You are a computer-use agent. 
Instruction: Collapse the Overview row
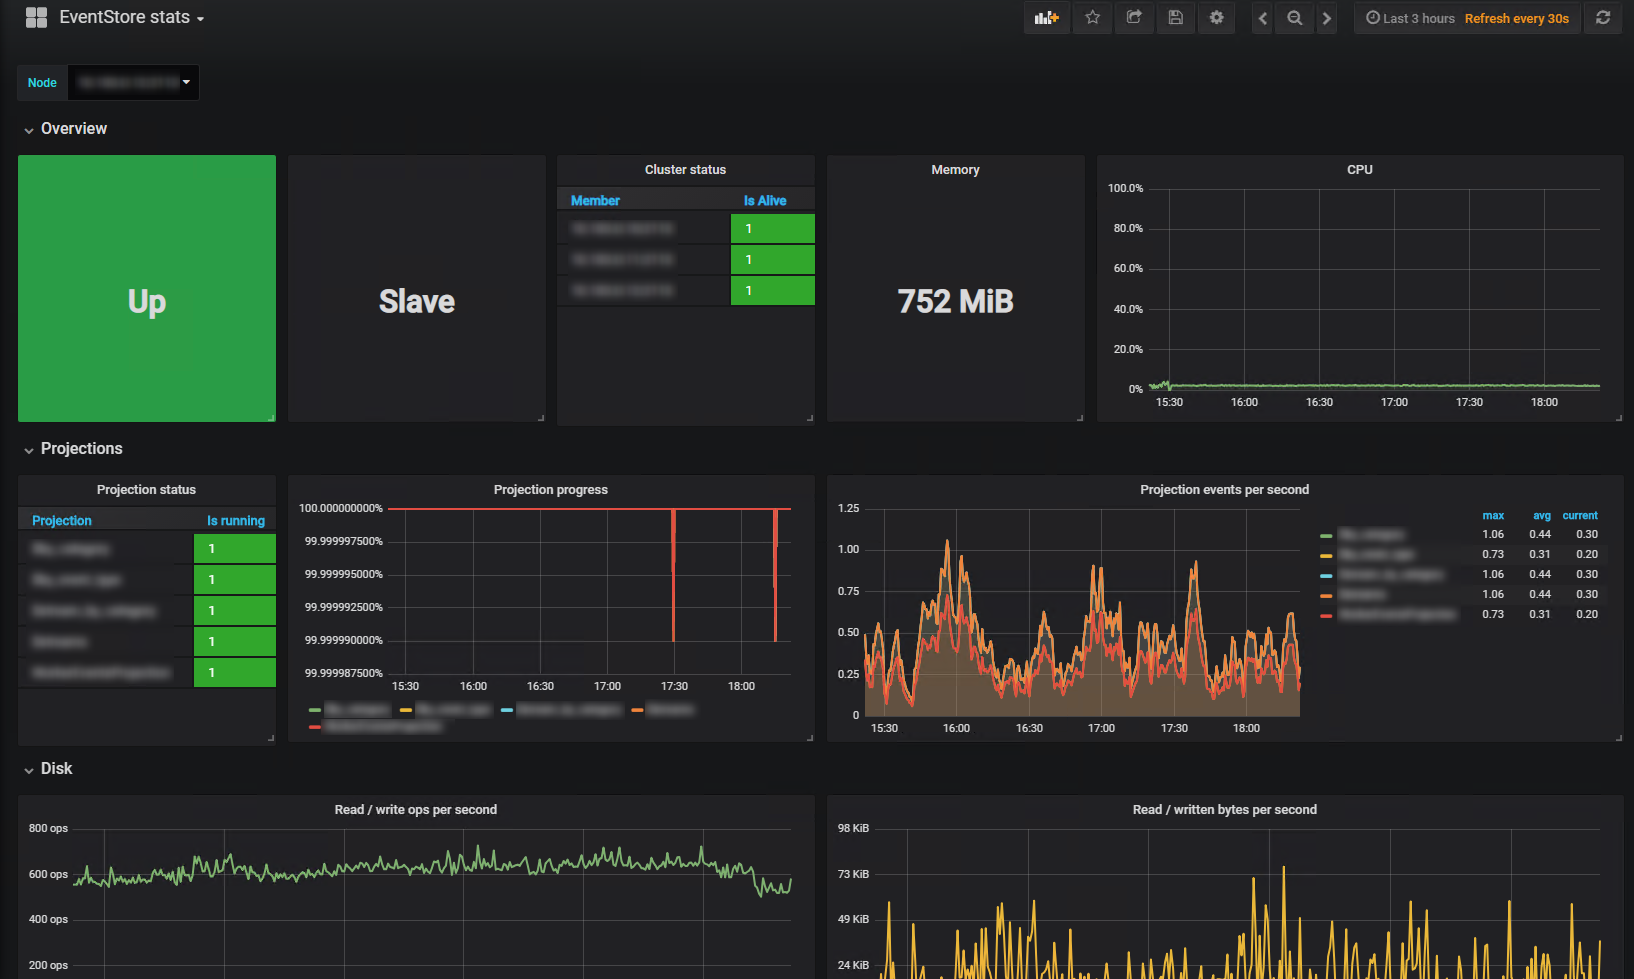pos(73,129)
